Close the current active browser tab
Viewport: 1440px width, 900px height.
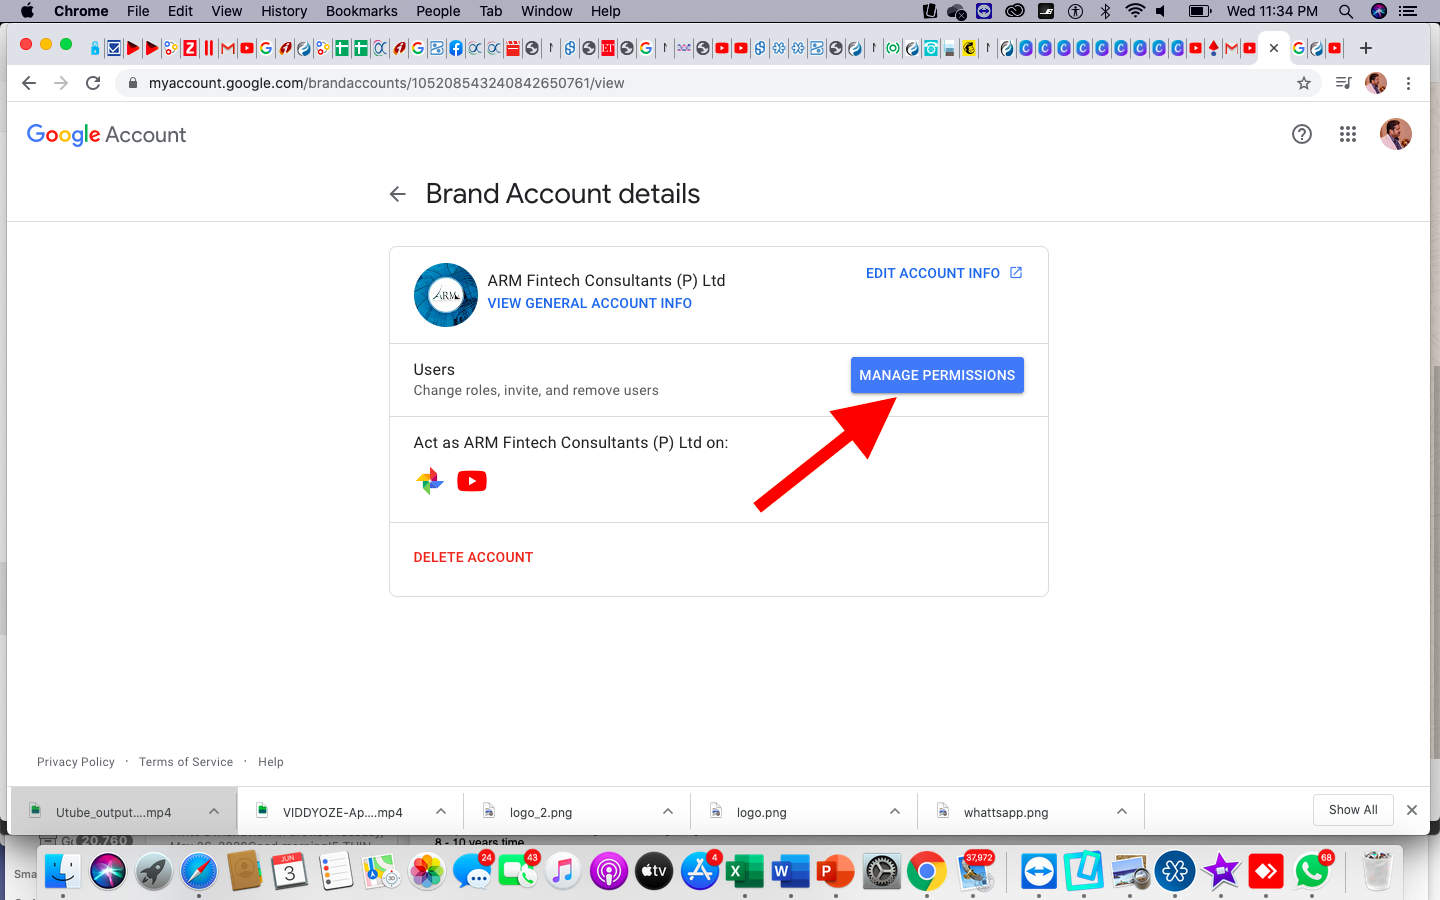pos(1274,48)
